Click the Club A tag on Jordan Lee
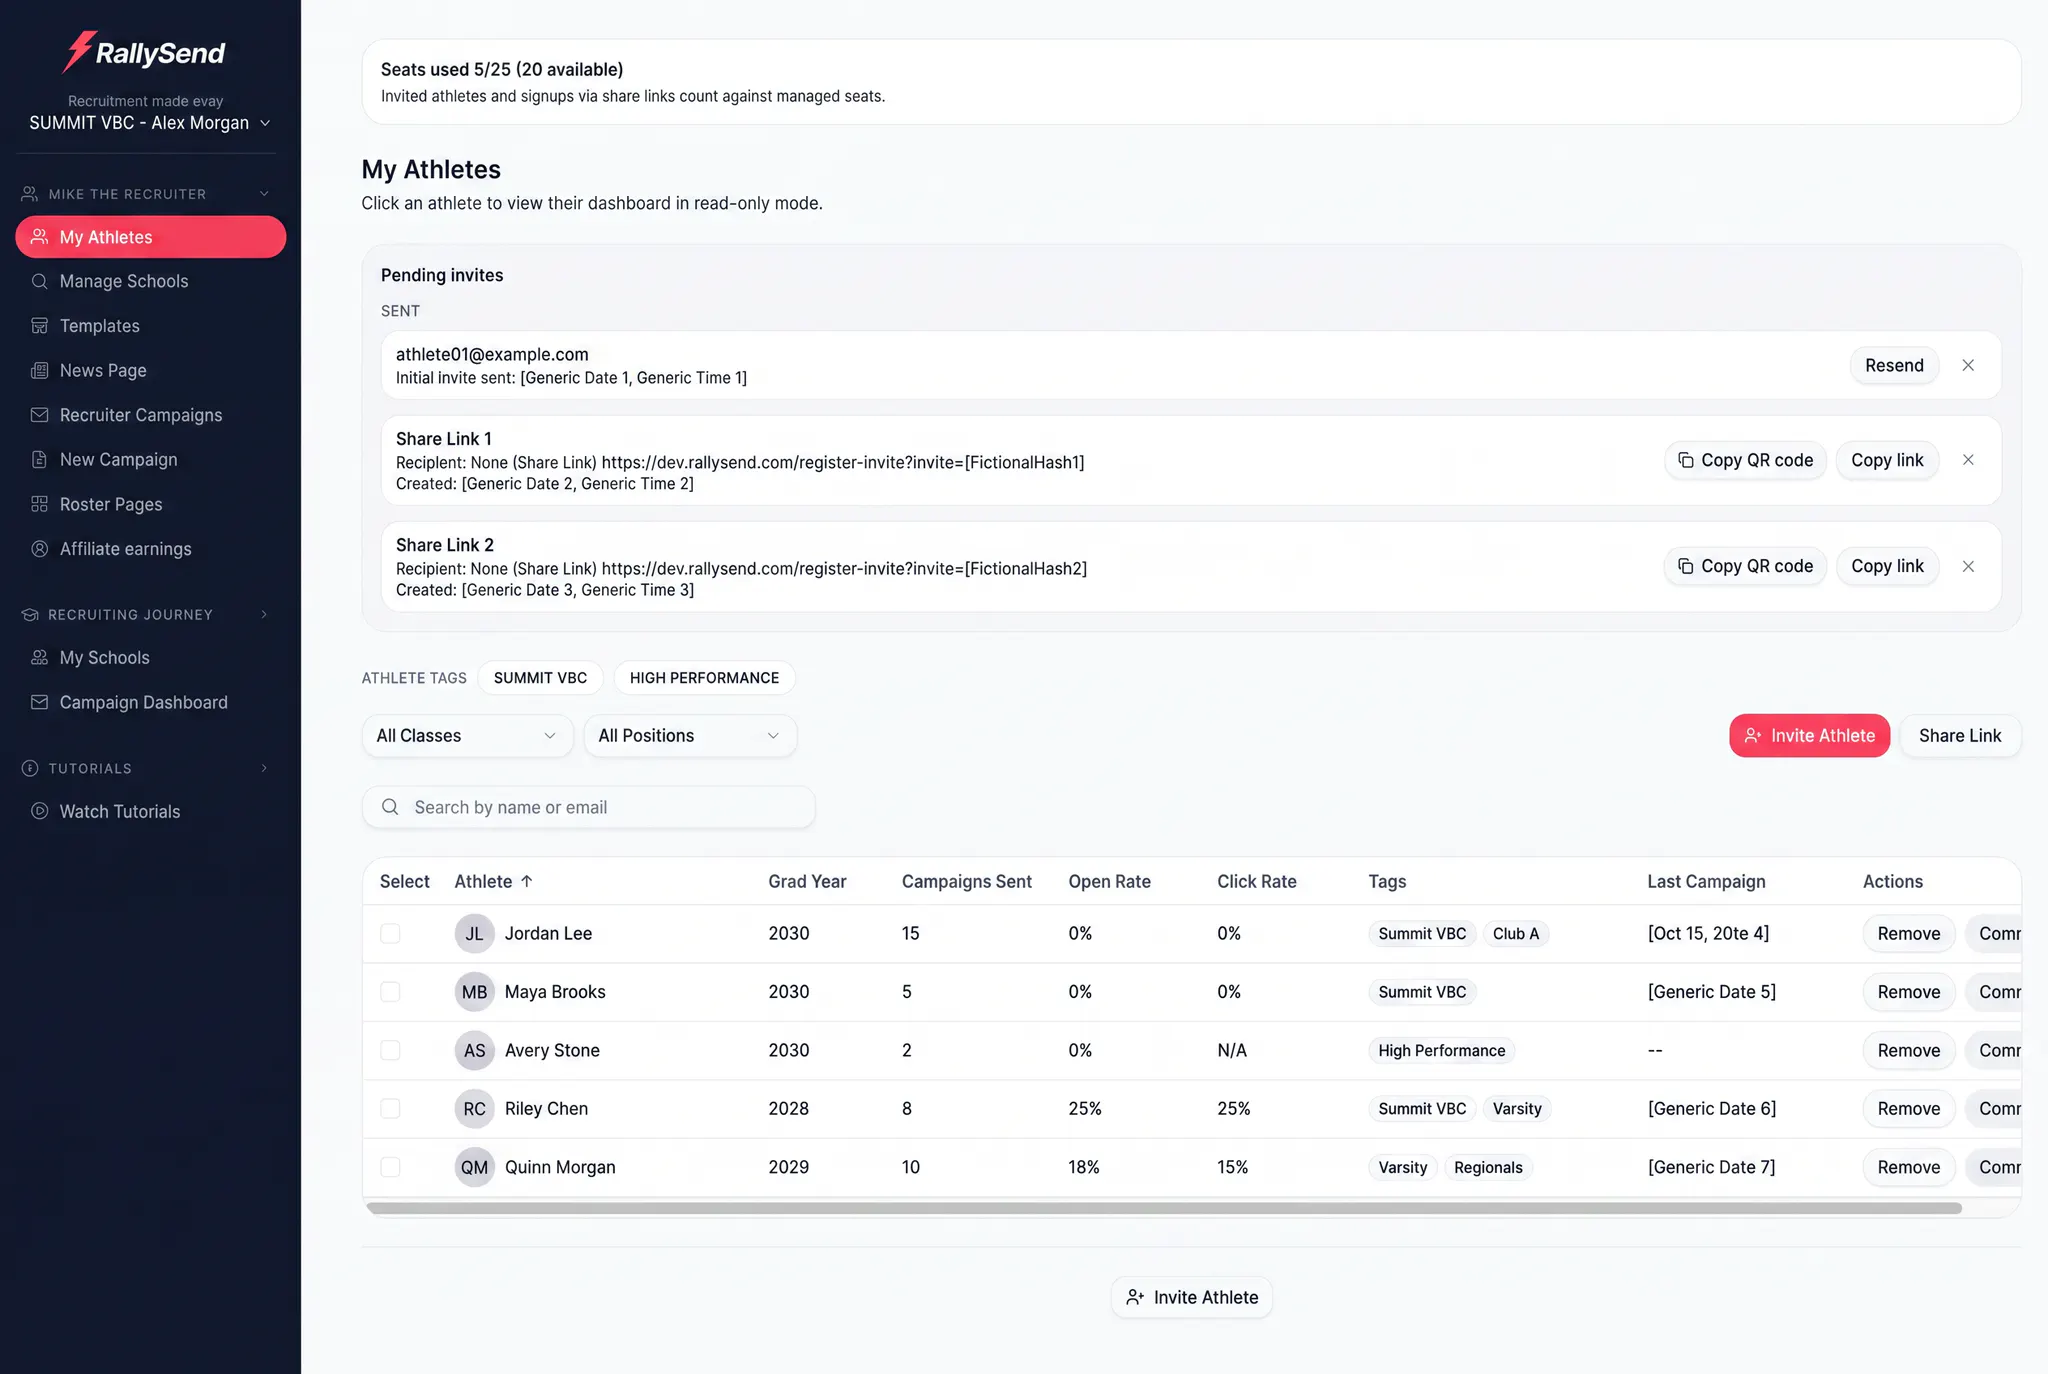2048x1374 pixels. pyautogui.click(x=1515, y=933)
